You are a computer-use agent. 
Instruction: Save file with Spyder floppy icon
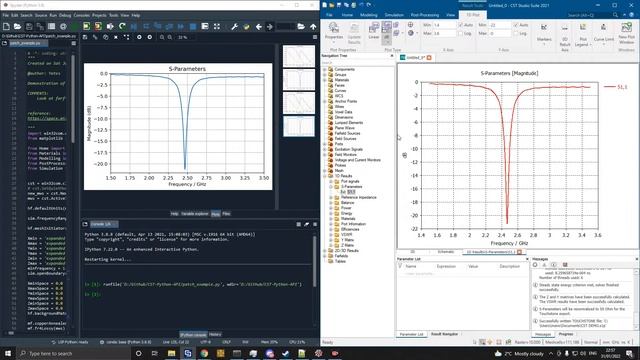tap(29, 27)
